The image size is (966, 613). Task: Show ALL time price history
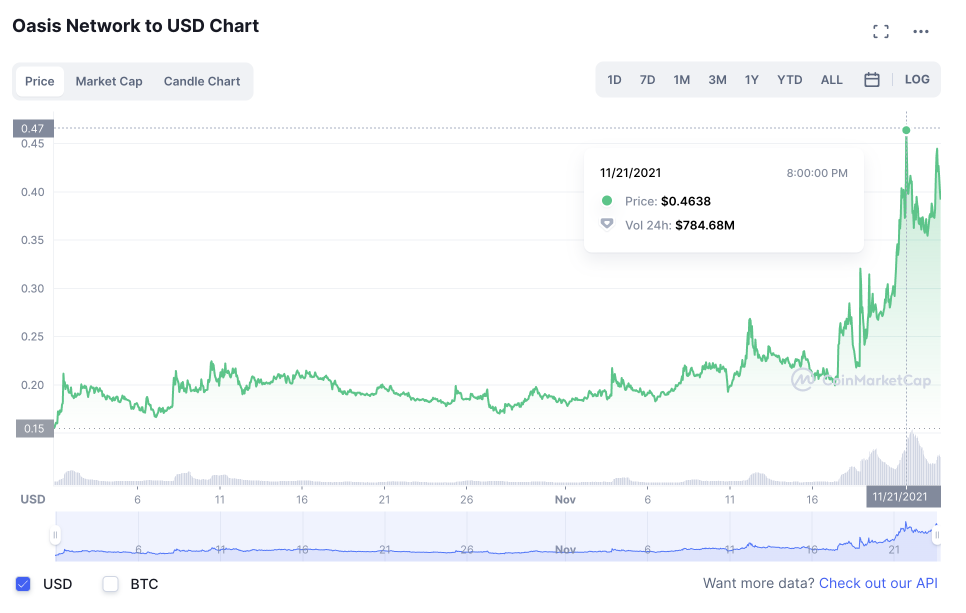pyautogui.click(x=831, y=80)
